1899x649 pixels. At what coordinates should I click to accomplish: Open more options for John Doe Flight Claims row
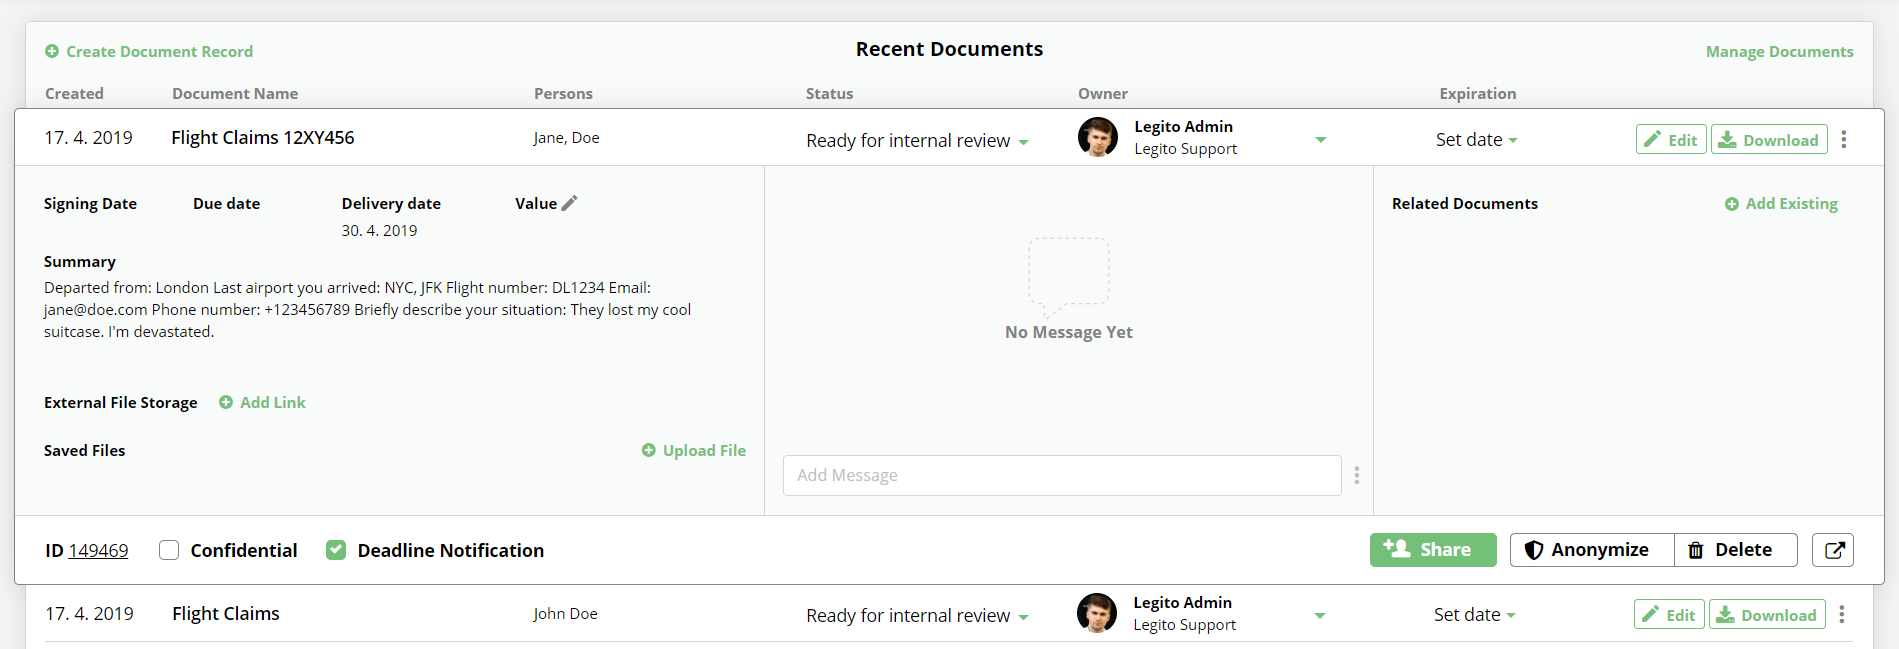point(1842,614)
